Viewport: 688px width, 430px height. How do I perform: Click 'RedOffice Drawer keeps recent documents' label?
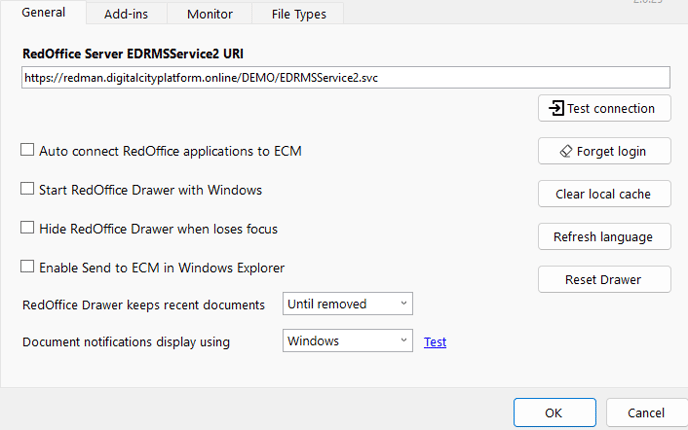pyautogui.click(x=143, y=305)
